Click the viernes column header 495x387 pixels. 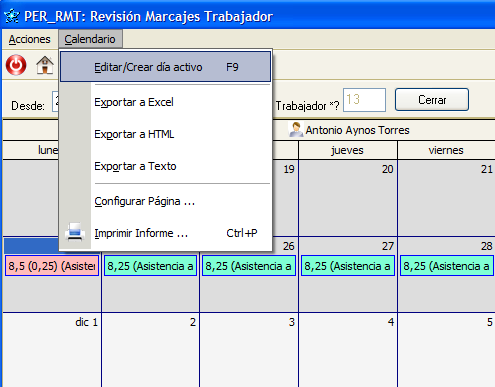(446, 150)
